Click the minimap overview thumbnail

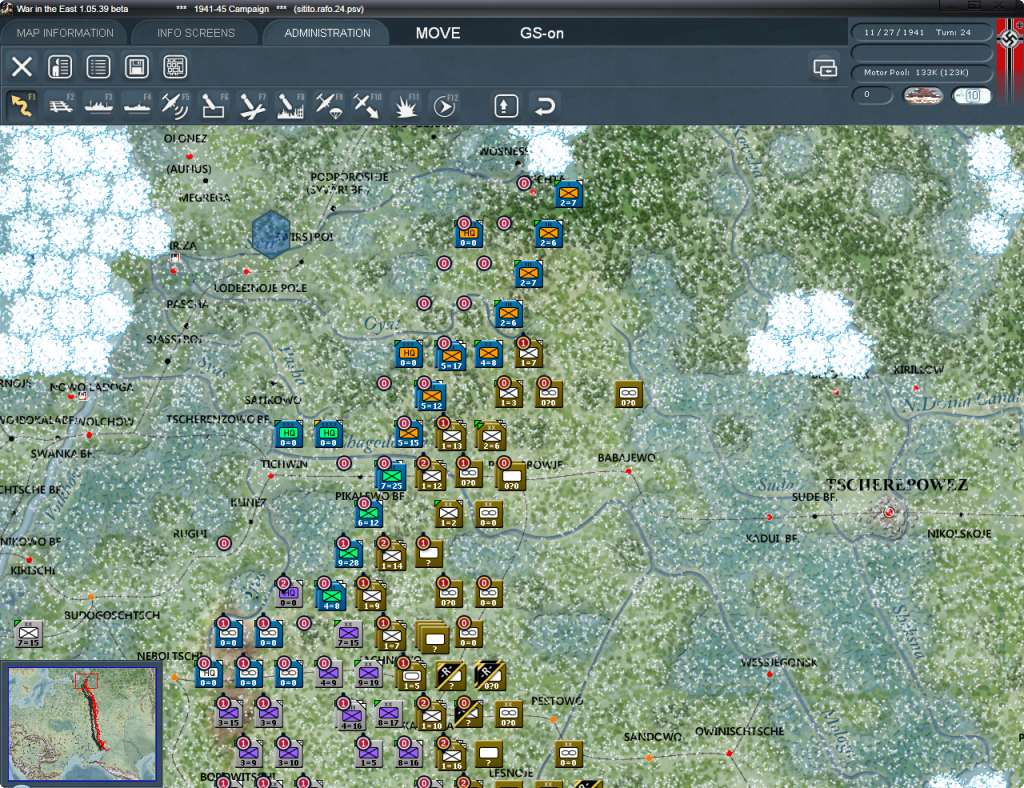[x=82, y=723]
